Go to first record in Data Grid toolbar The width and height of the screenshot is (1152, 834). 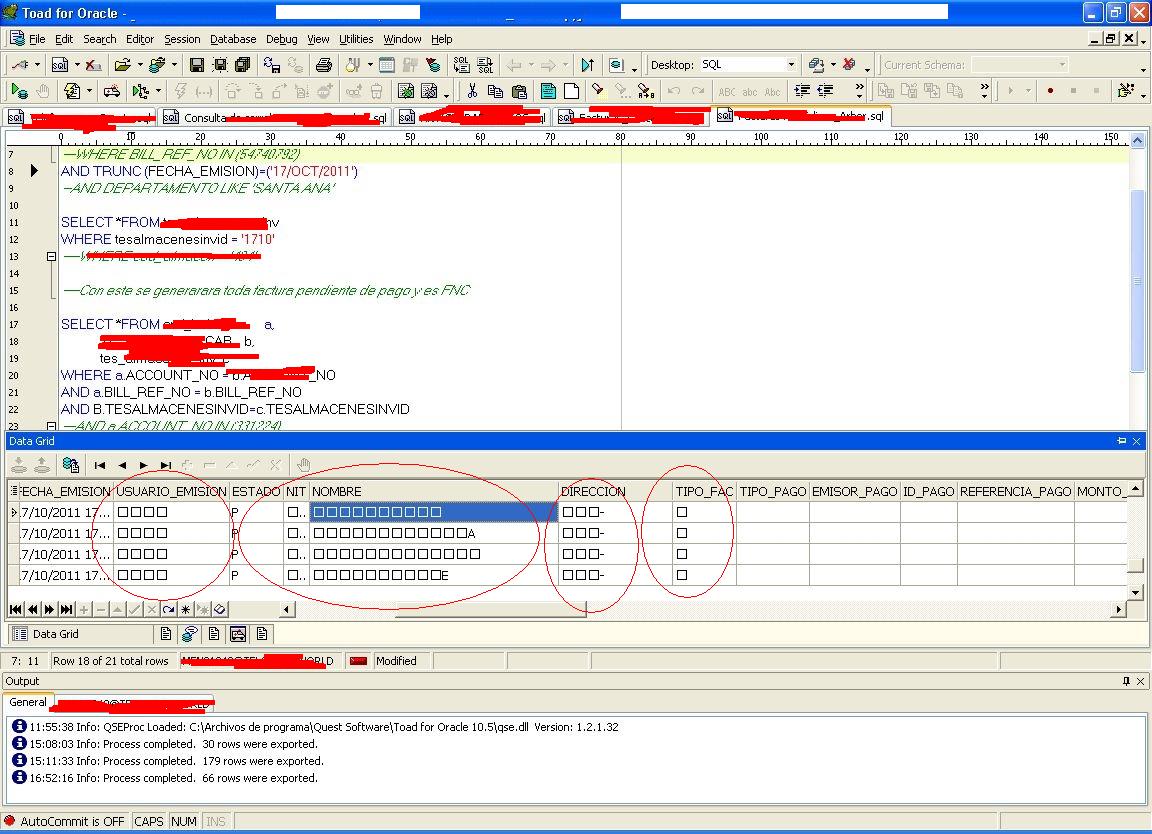[x=100, y=465]
